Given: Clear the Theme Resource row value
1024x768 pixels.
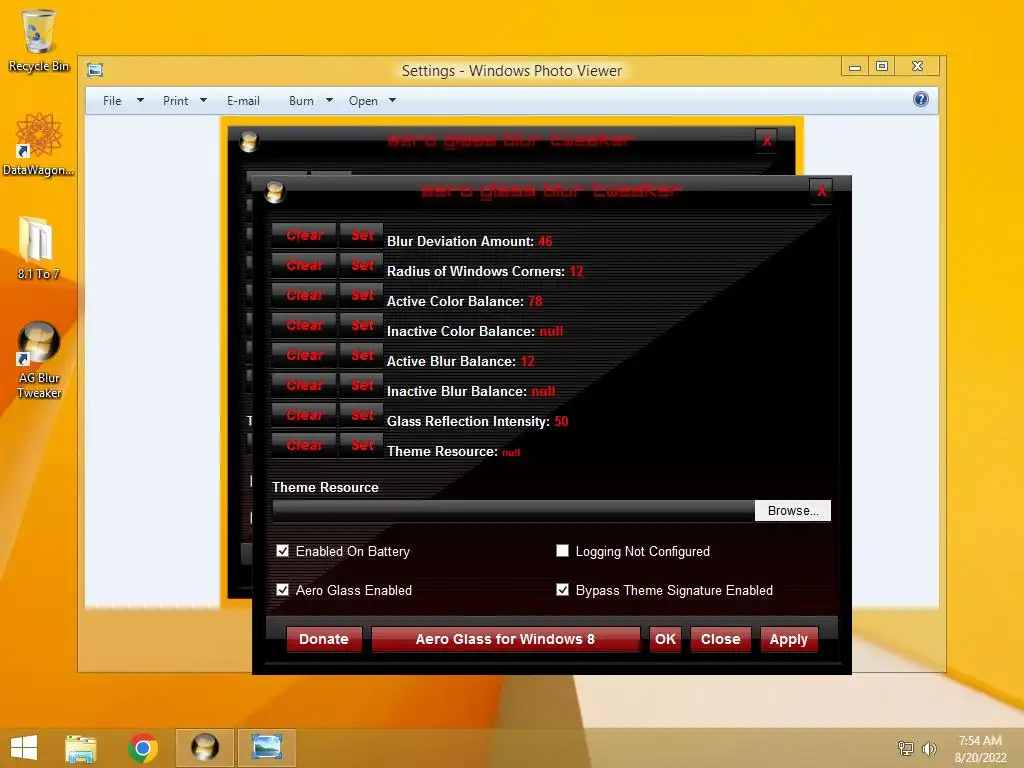Looking at the screenshot, I should click(x=304, y=445).
